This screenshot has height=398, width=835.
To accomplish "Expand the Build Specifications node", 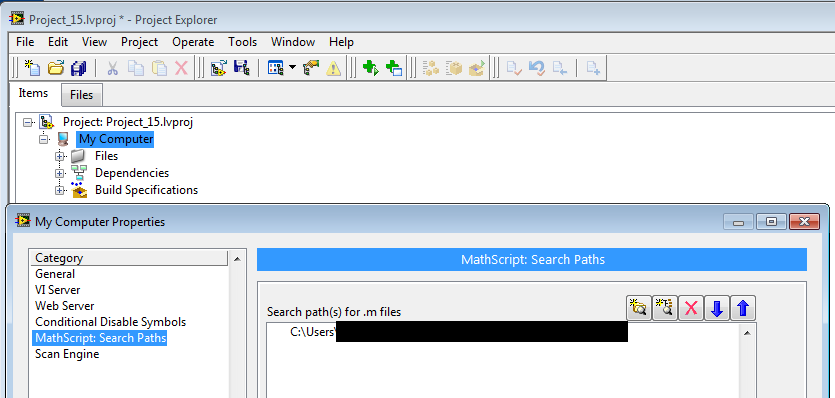I will (x=60, y=190).
